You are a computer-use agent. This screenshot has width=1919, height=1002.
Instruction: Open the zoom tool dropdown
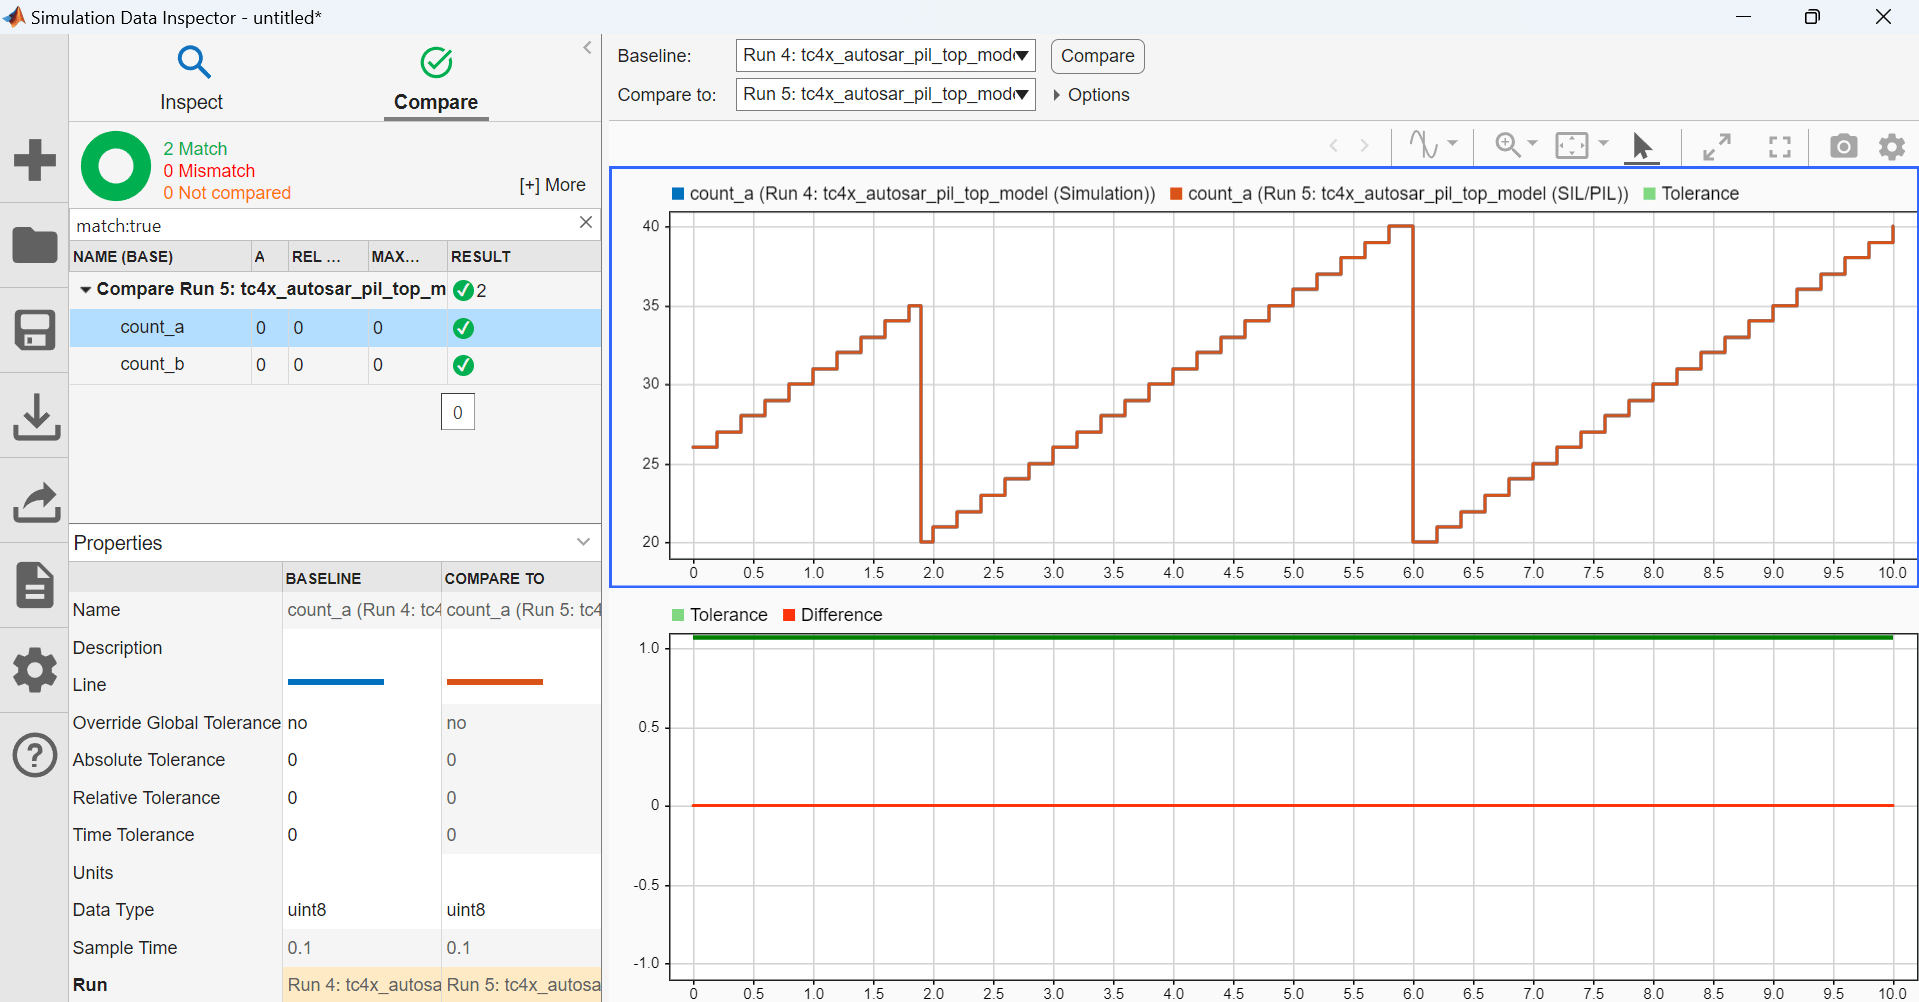pyautogui.click(x=1532, y=144)
